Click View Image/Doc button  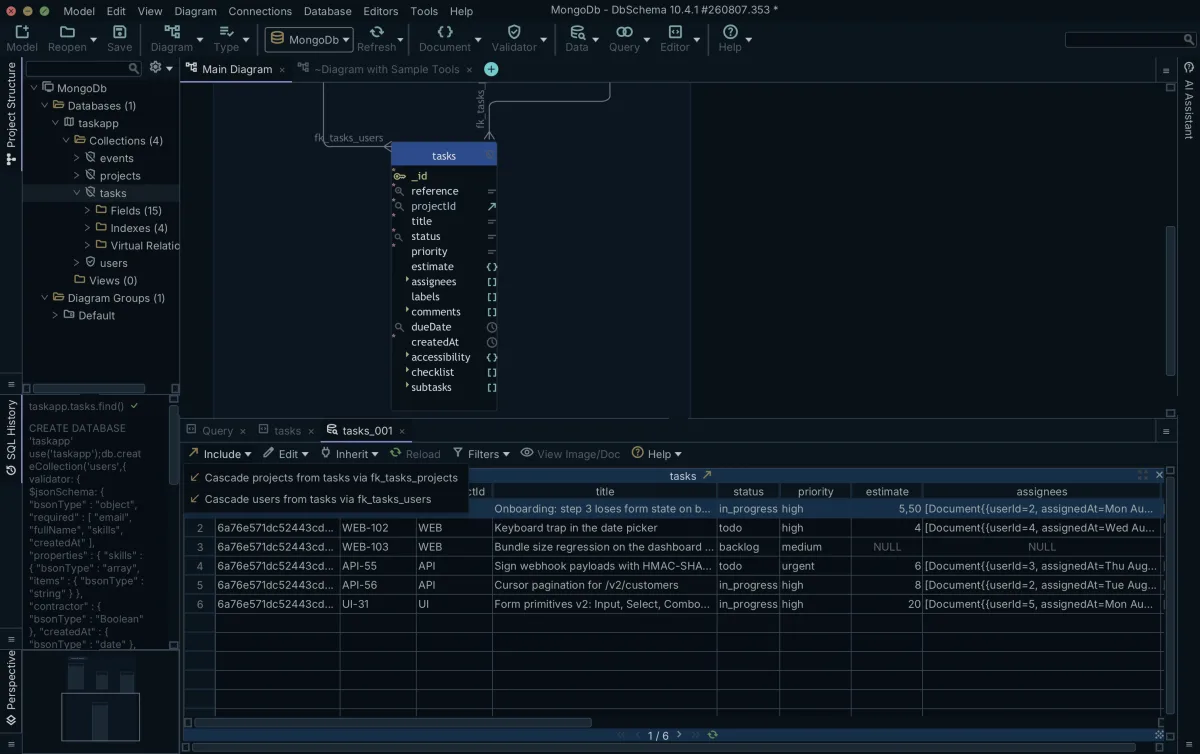tap(570, 454)
